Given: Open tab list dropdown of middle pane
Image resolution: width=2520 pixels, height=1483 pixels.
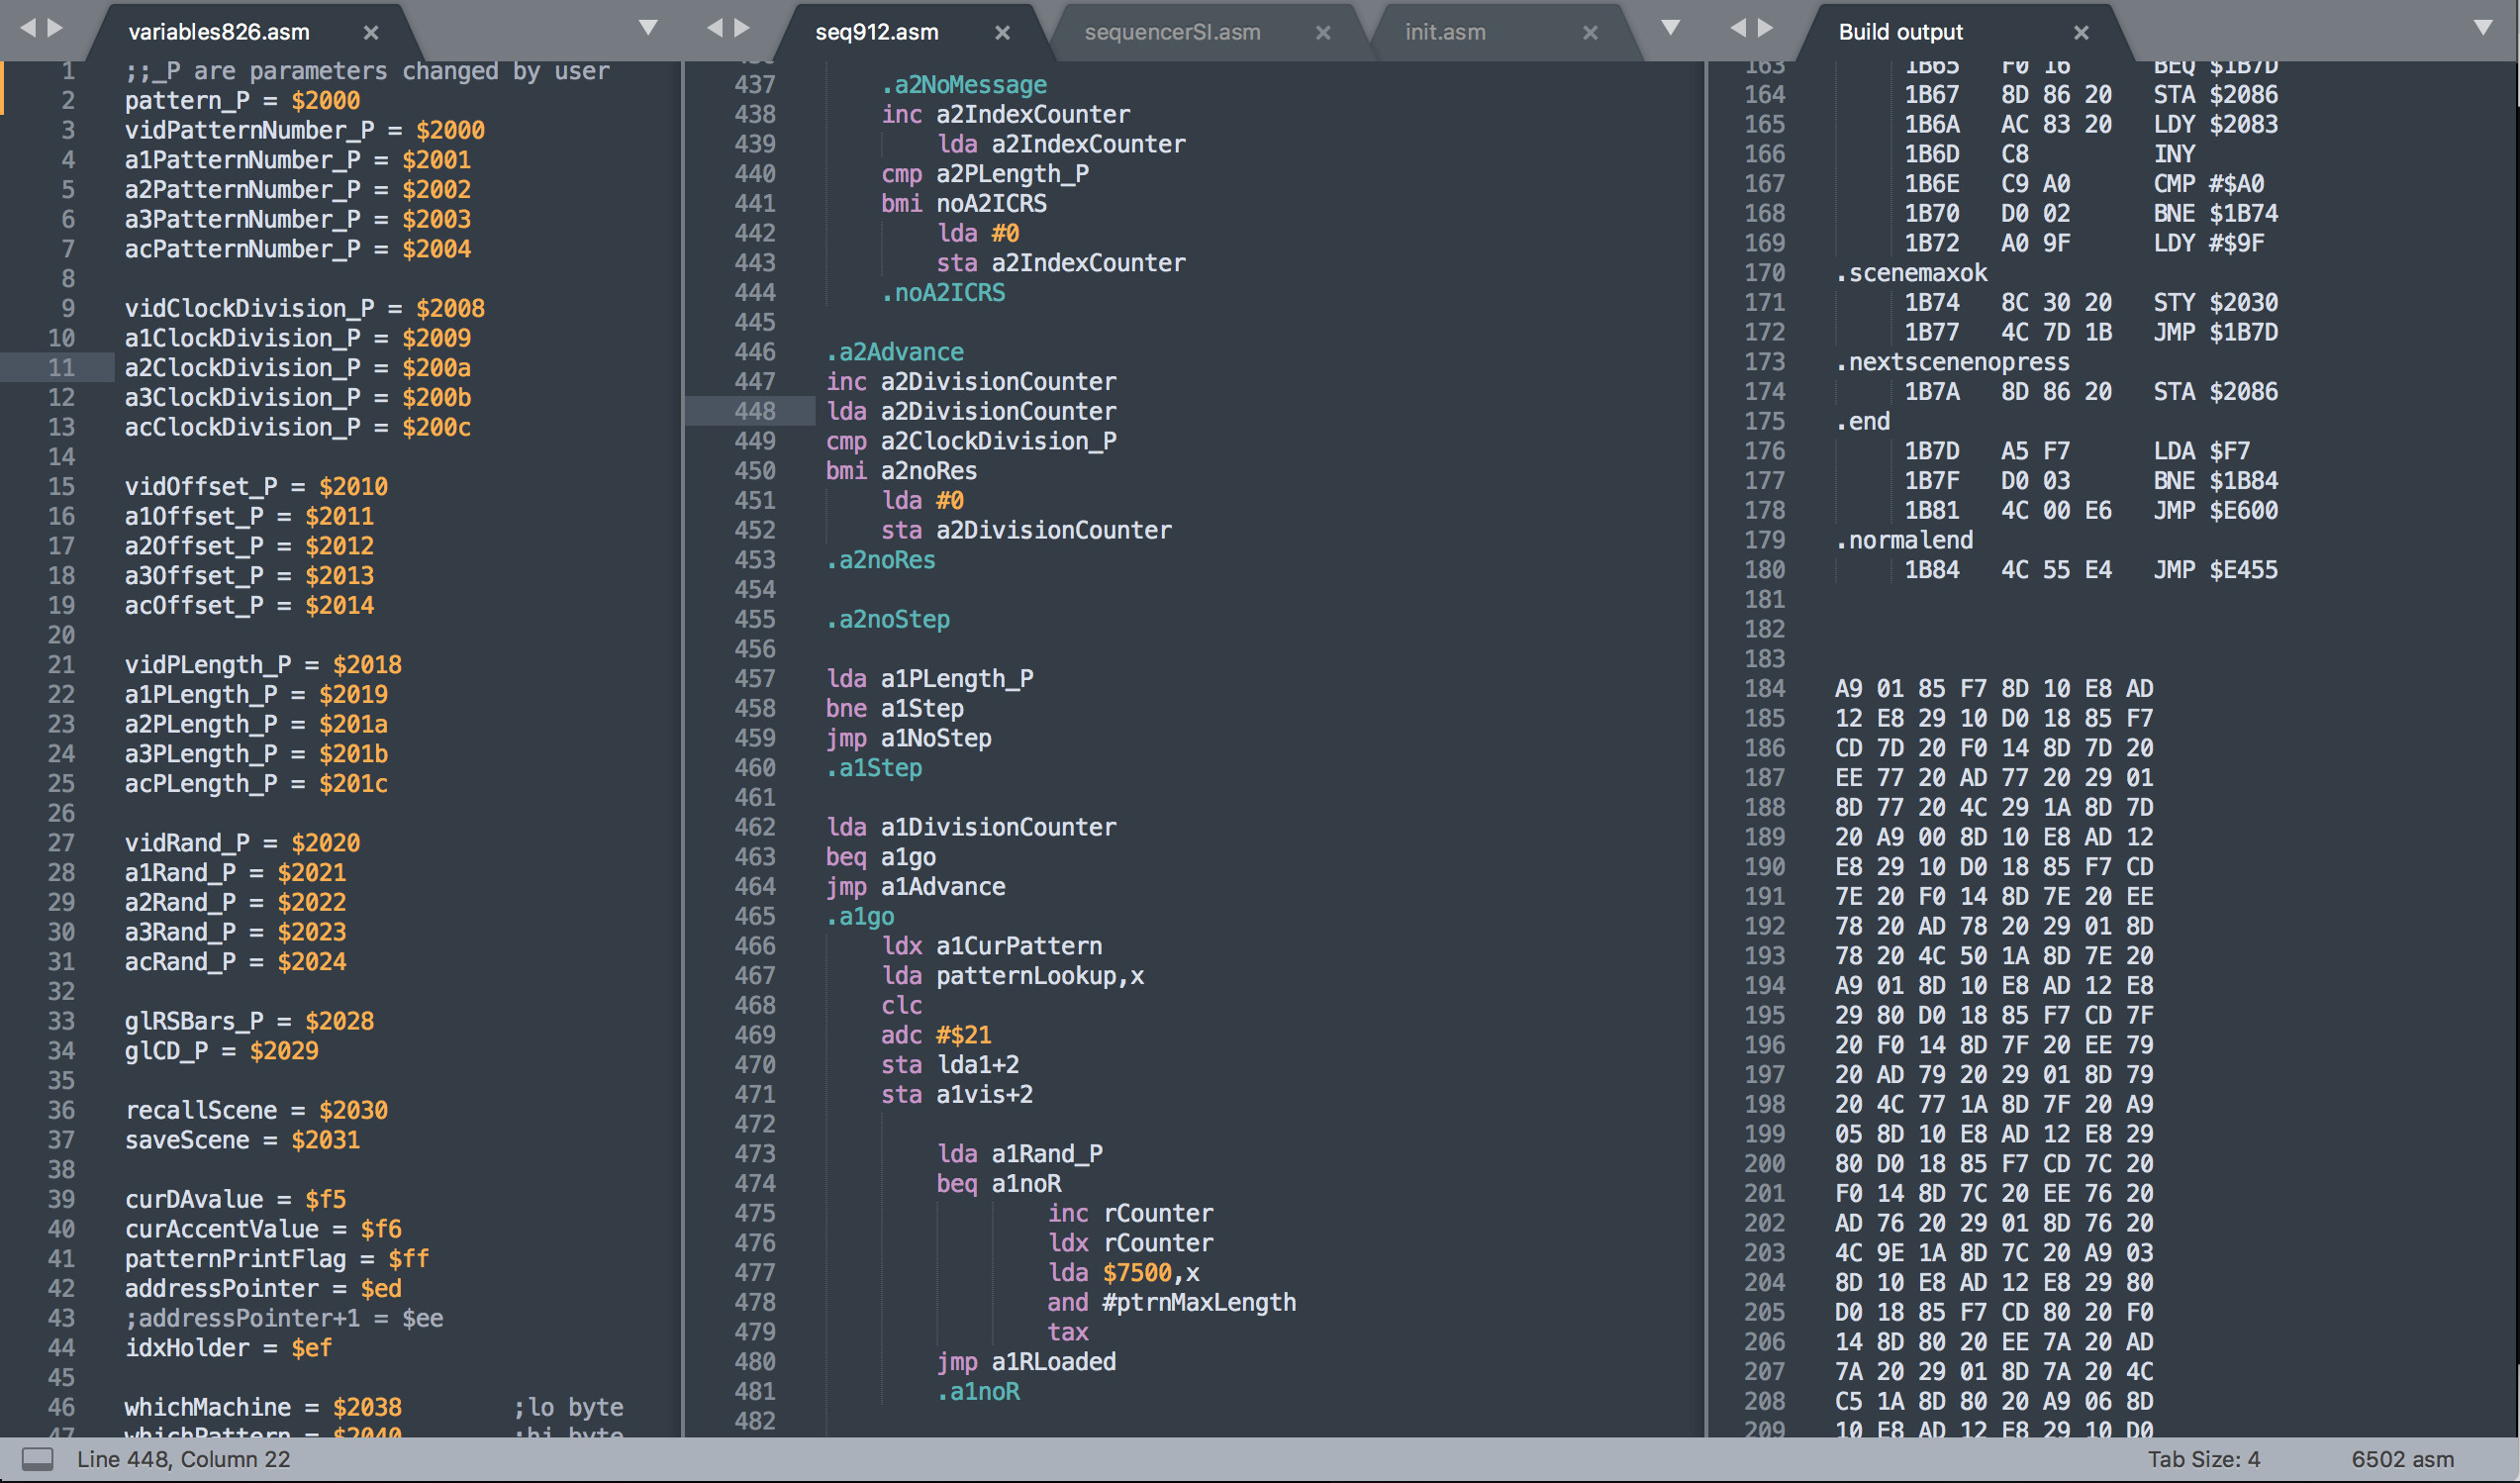Looking at the screenshot, I should coord(1670,28).
